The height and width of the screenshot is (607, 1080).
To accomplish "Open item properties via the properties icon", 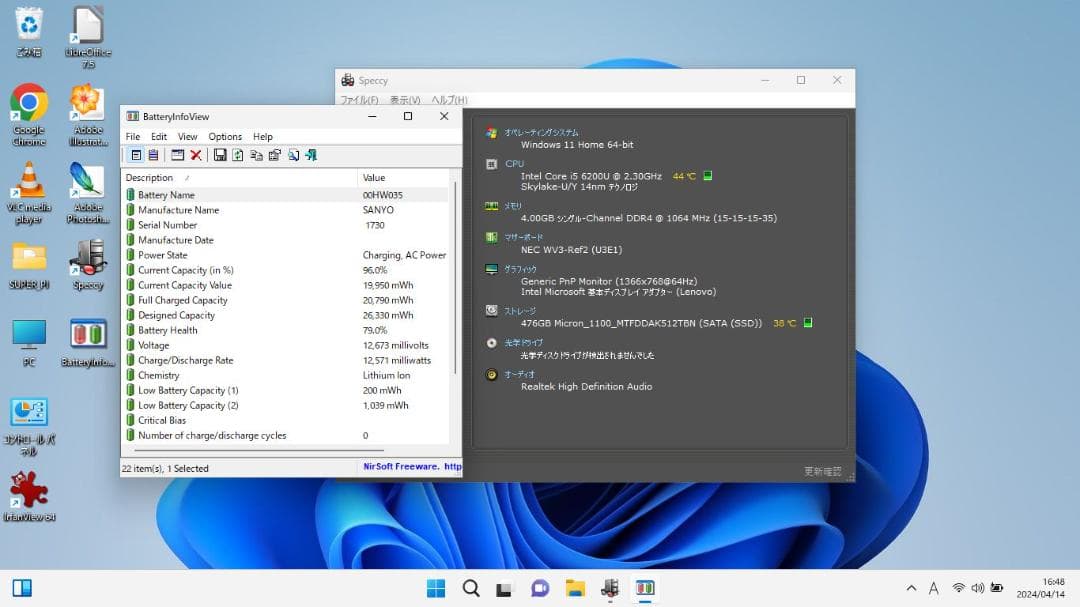I will tap(273, 155).
